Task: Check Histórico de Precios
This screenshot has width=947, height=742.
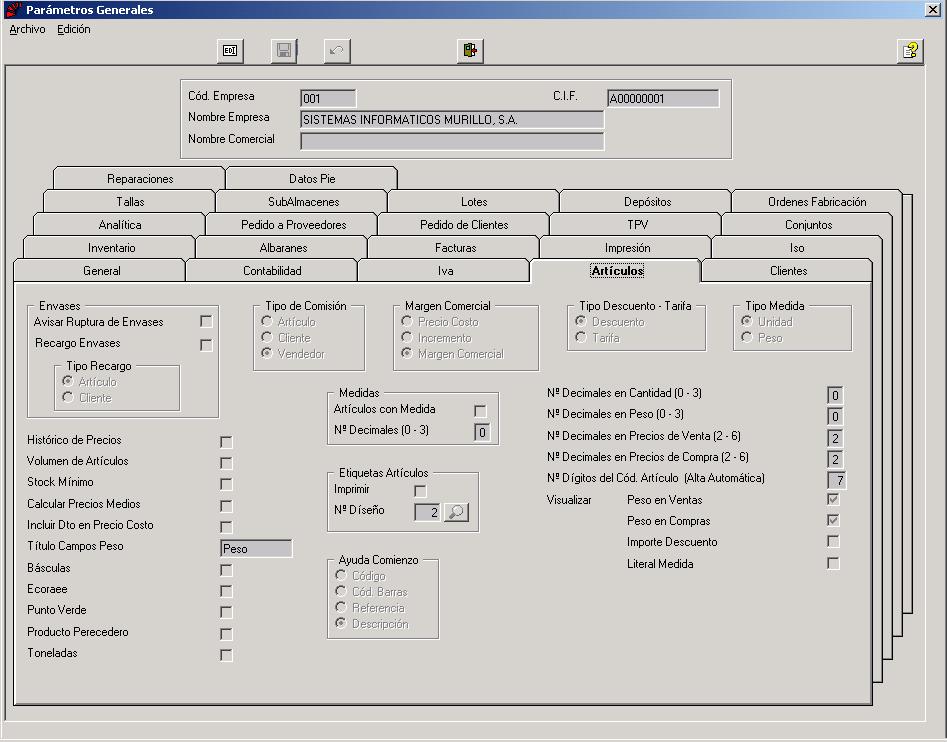Action: [226, 442]
